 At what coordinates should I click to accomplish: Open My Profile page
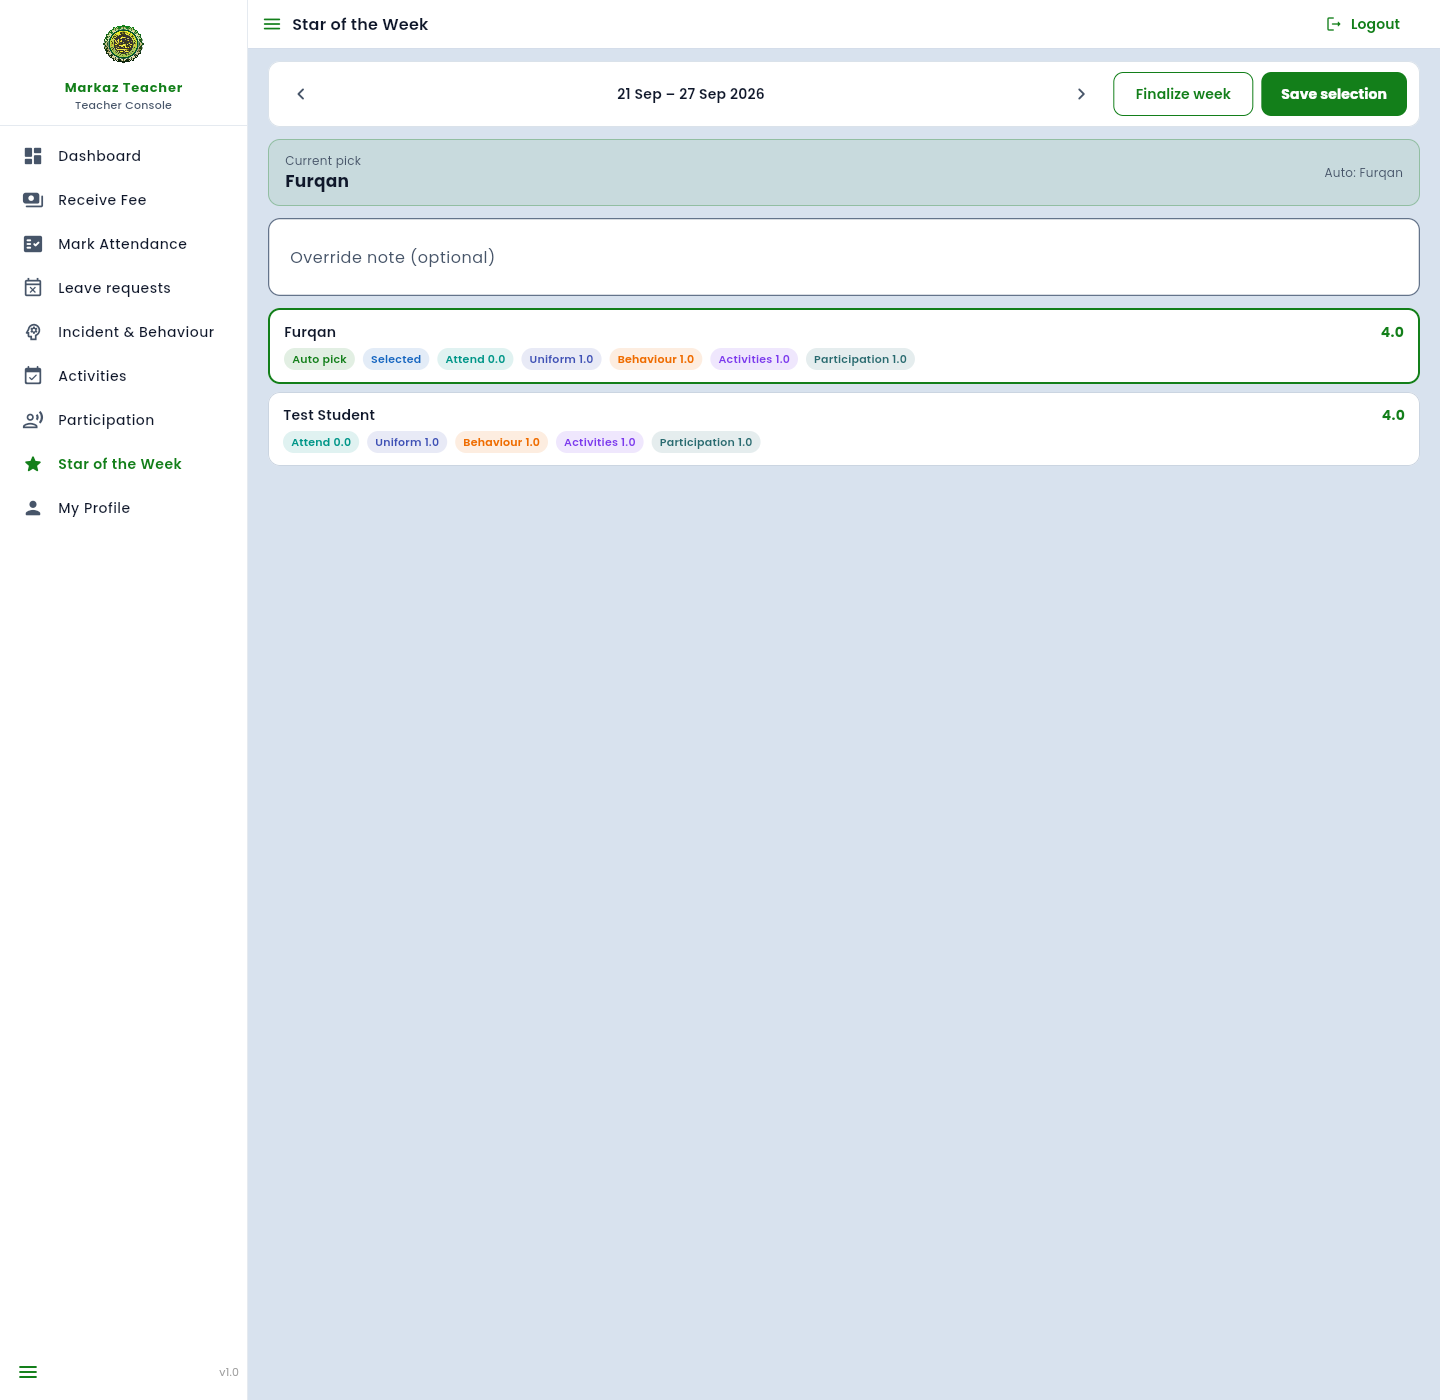[124, 508]
